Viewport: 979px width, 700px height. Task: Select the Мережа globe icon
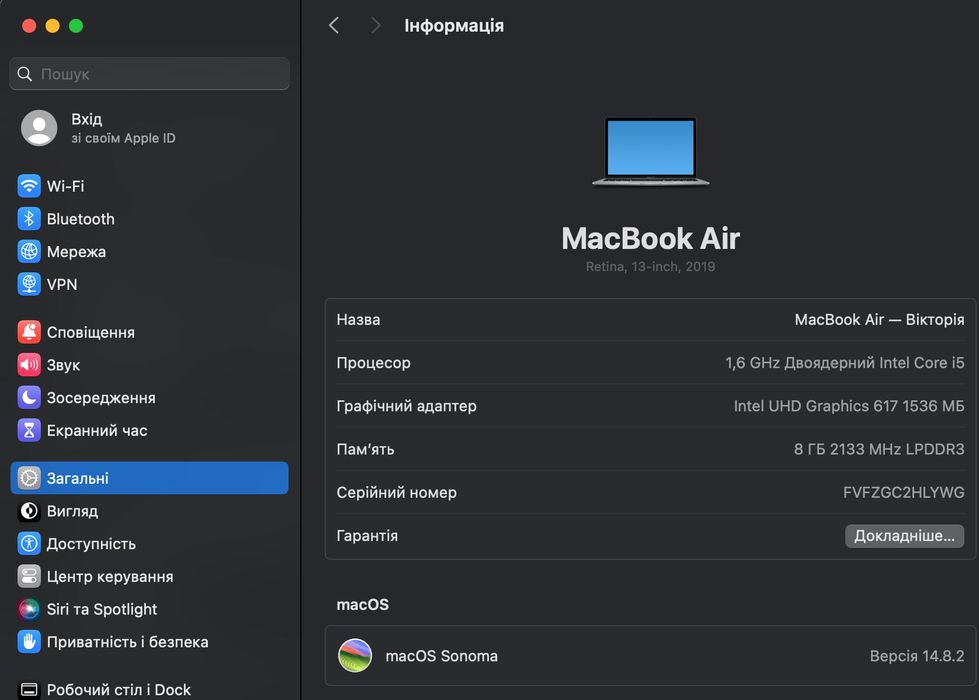[x=29, y=251]
